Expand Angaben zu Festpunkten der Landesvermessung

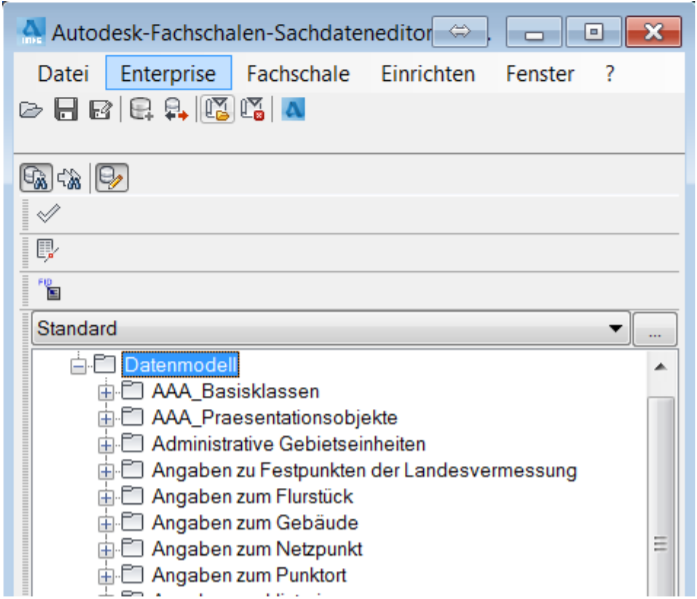tap(106, 471)
